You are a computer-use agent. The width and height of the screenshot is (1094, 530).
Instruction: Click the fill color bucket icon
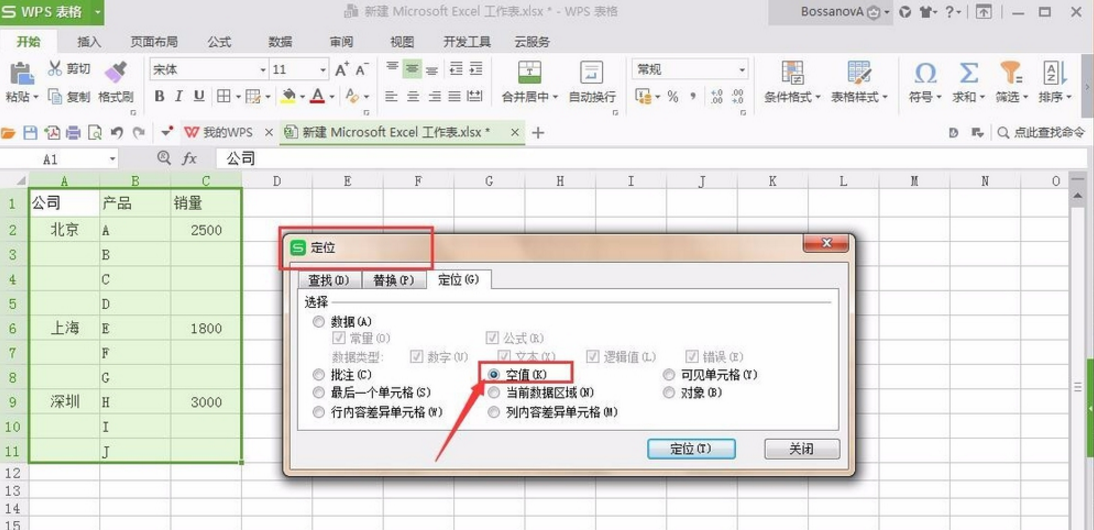288,96
